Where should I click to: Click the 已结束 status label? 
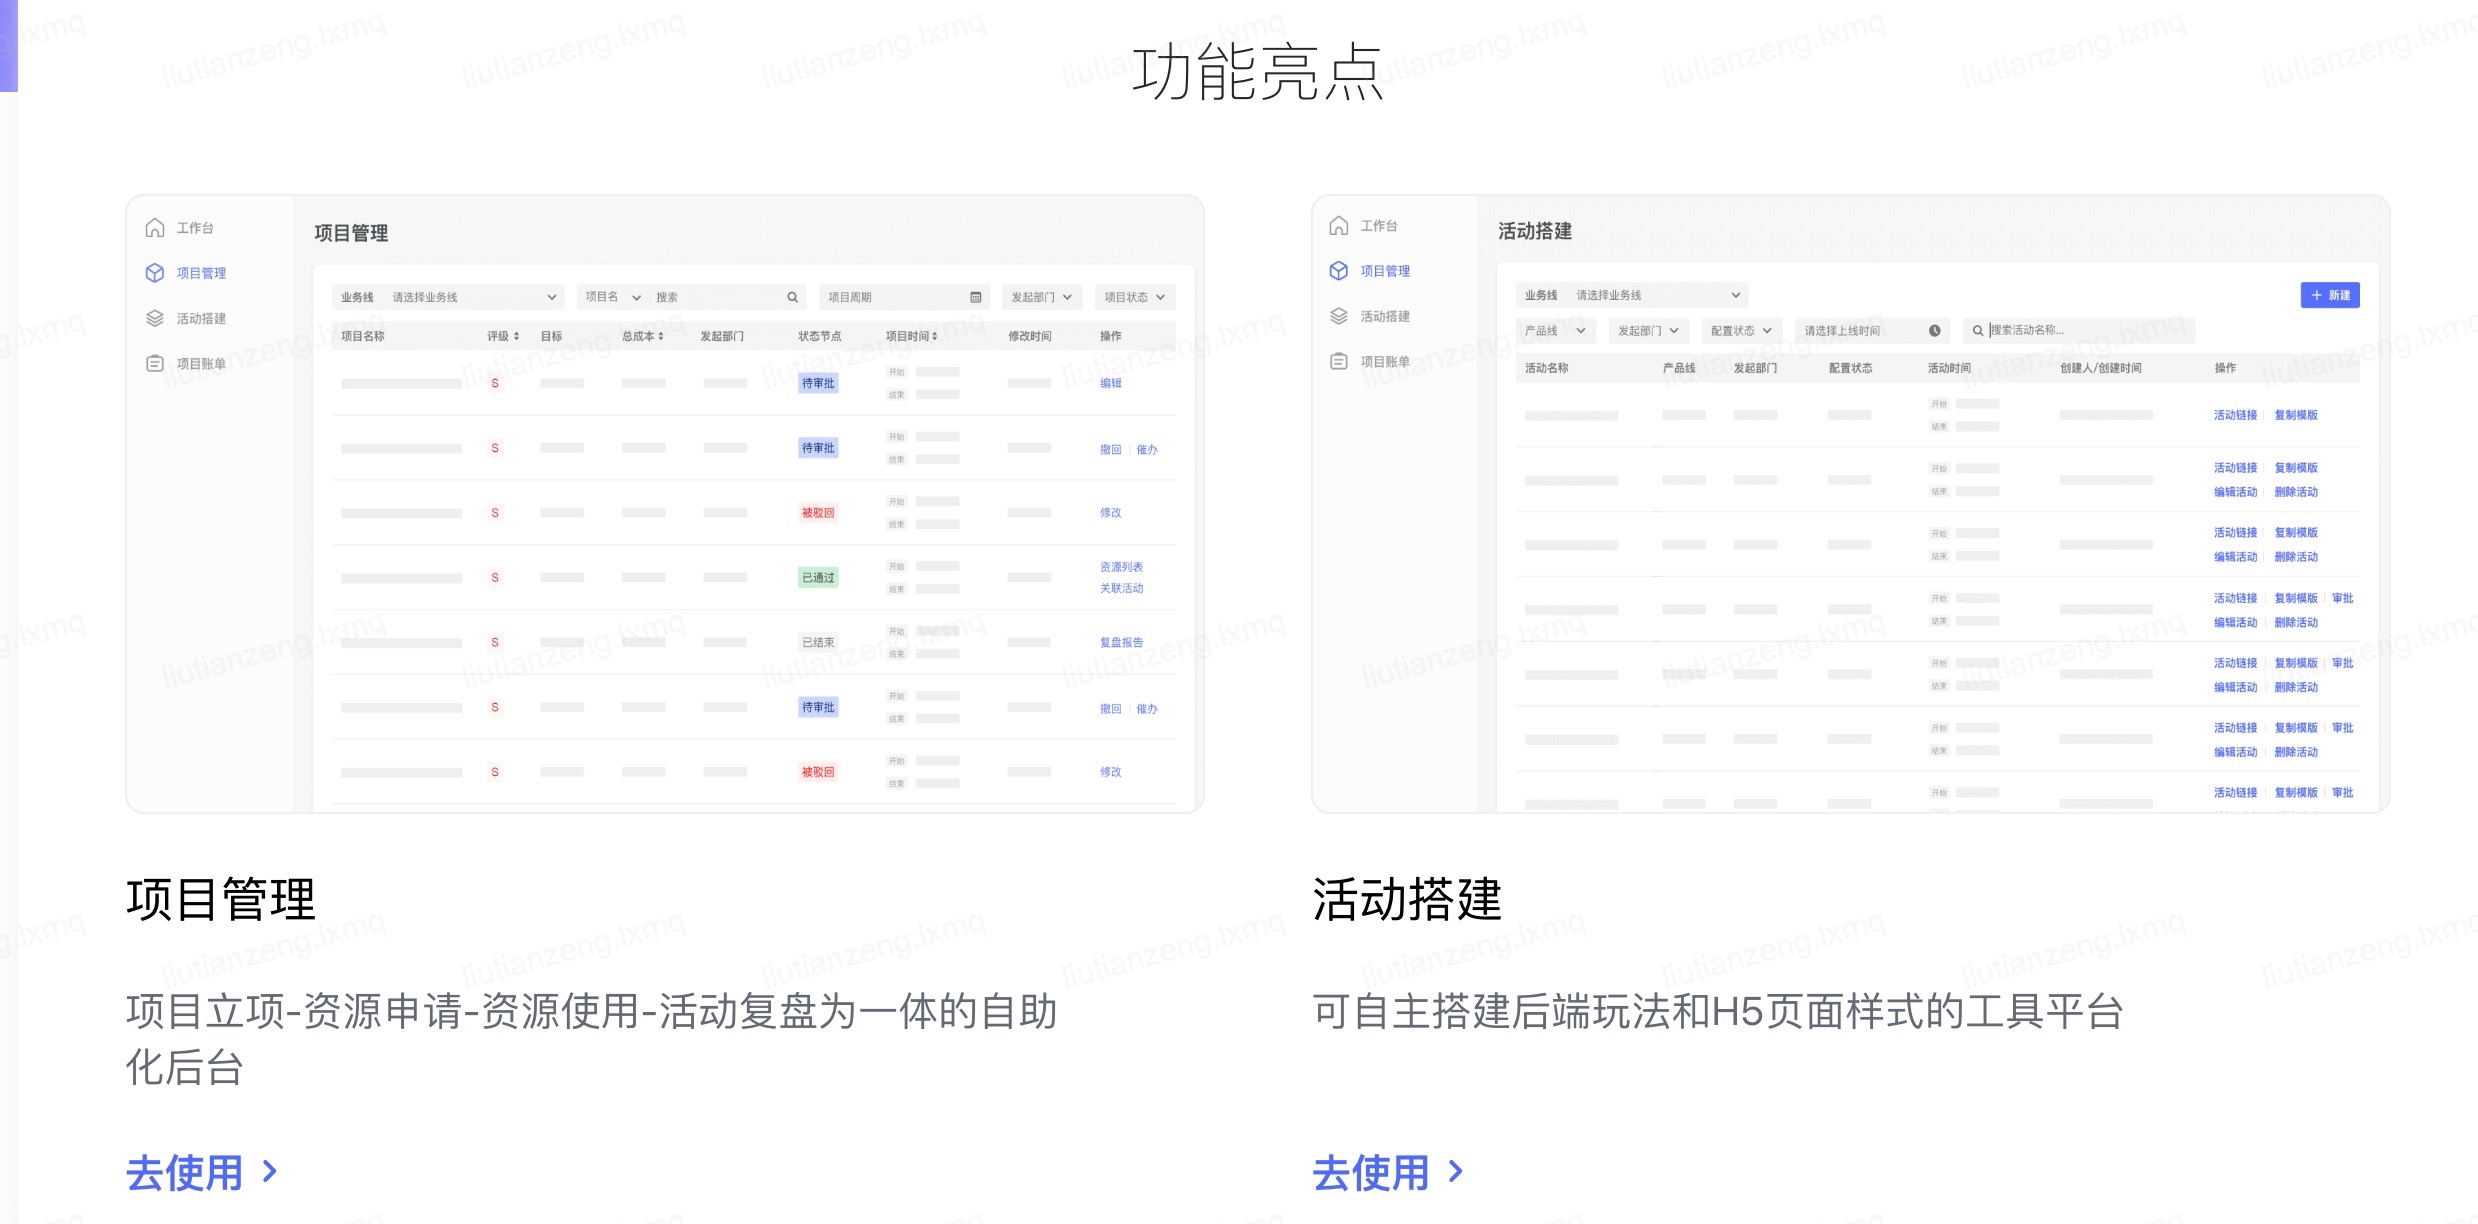pos(818,642)
